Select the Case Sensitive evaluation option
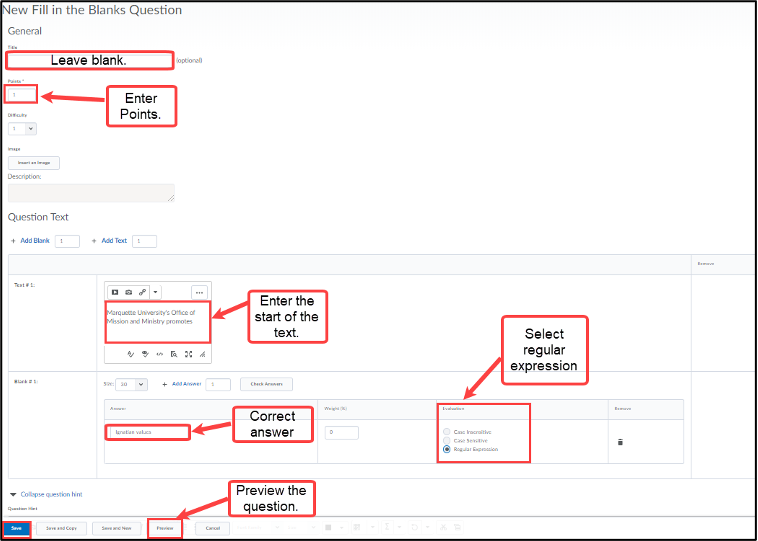 [446, 440]
